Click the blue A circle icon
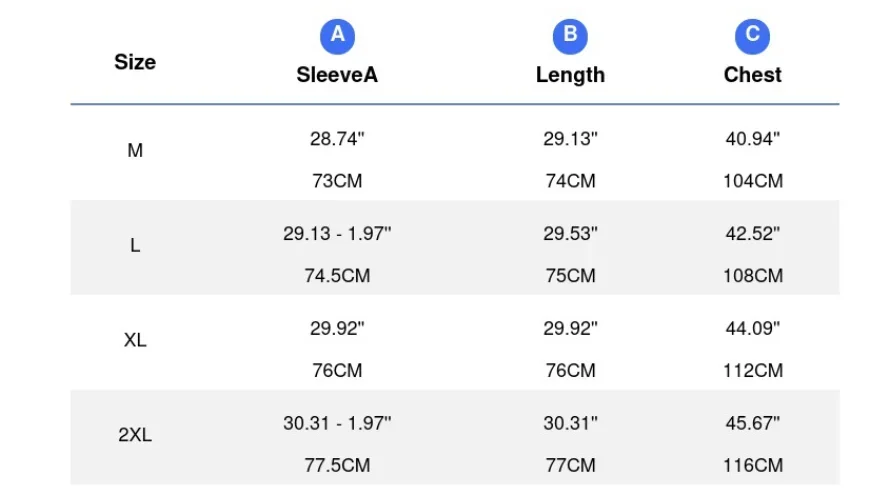 [337, 37]
